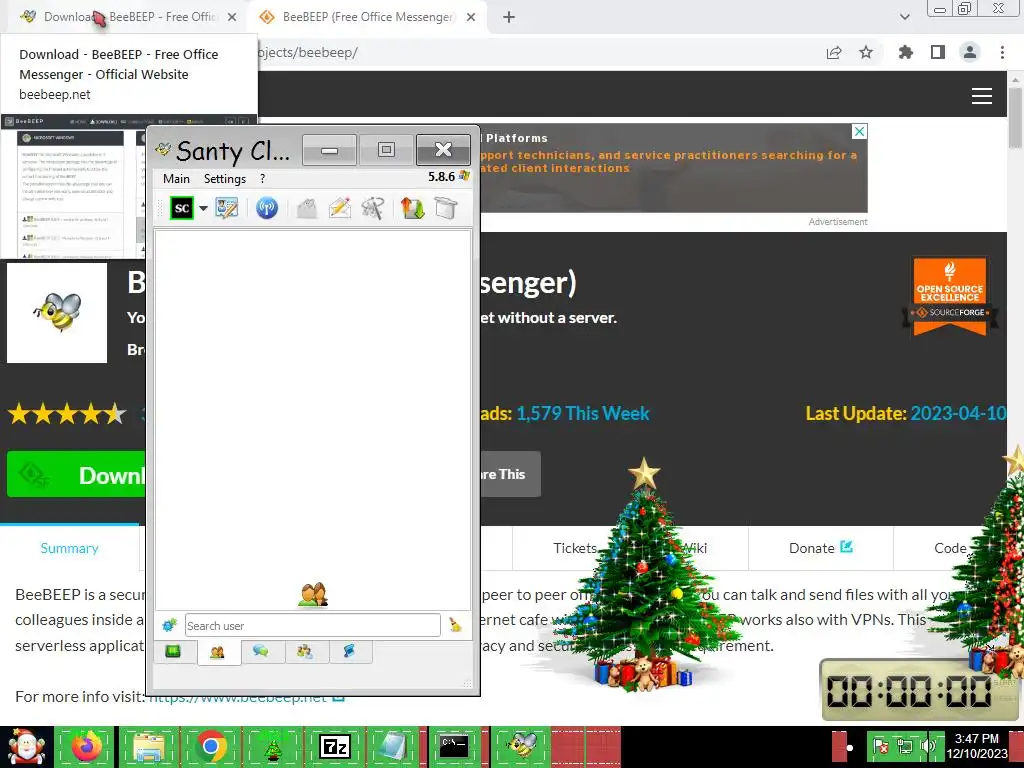Click the tab hover preview thumbnail
The image size is (1024, 768).
[73, 187]
